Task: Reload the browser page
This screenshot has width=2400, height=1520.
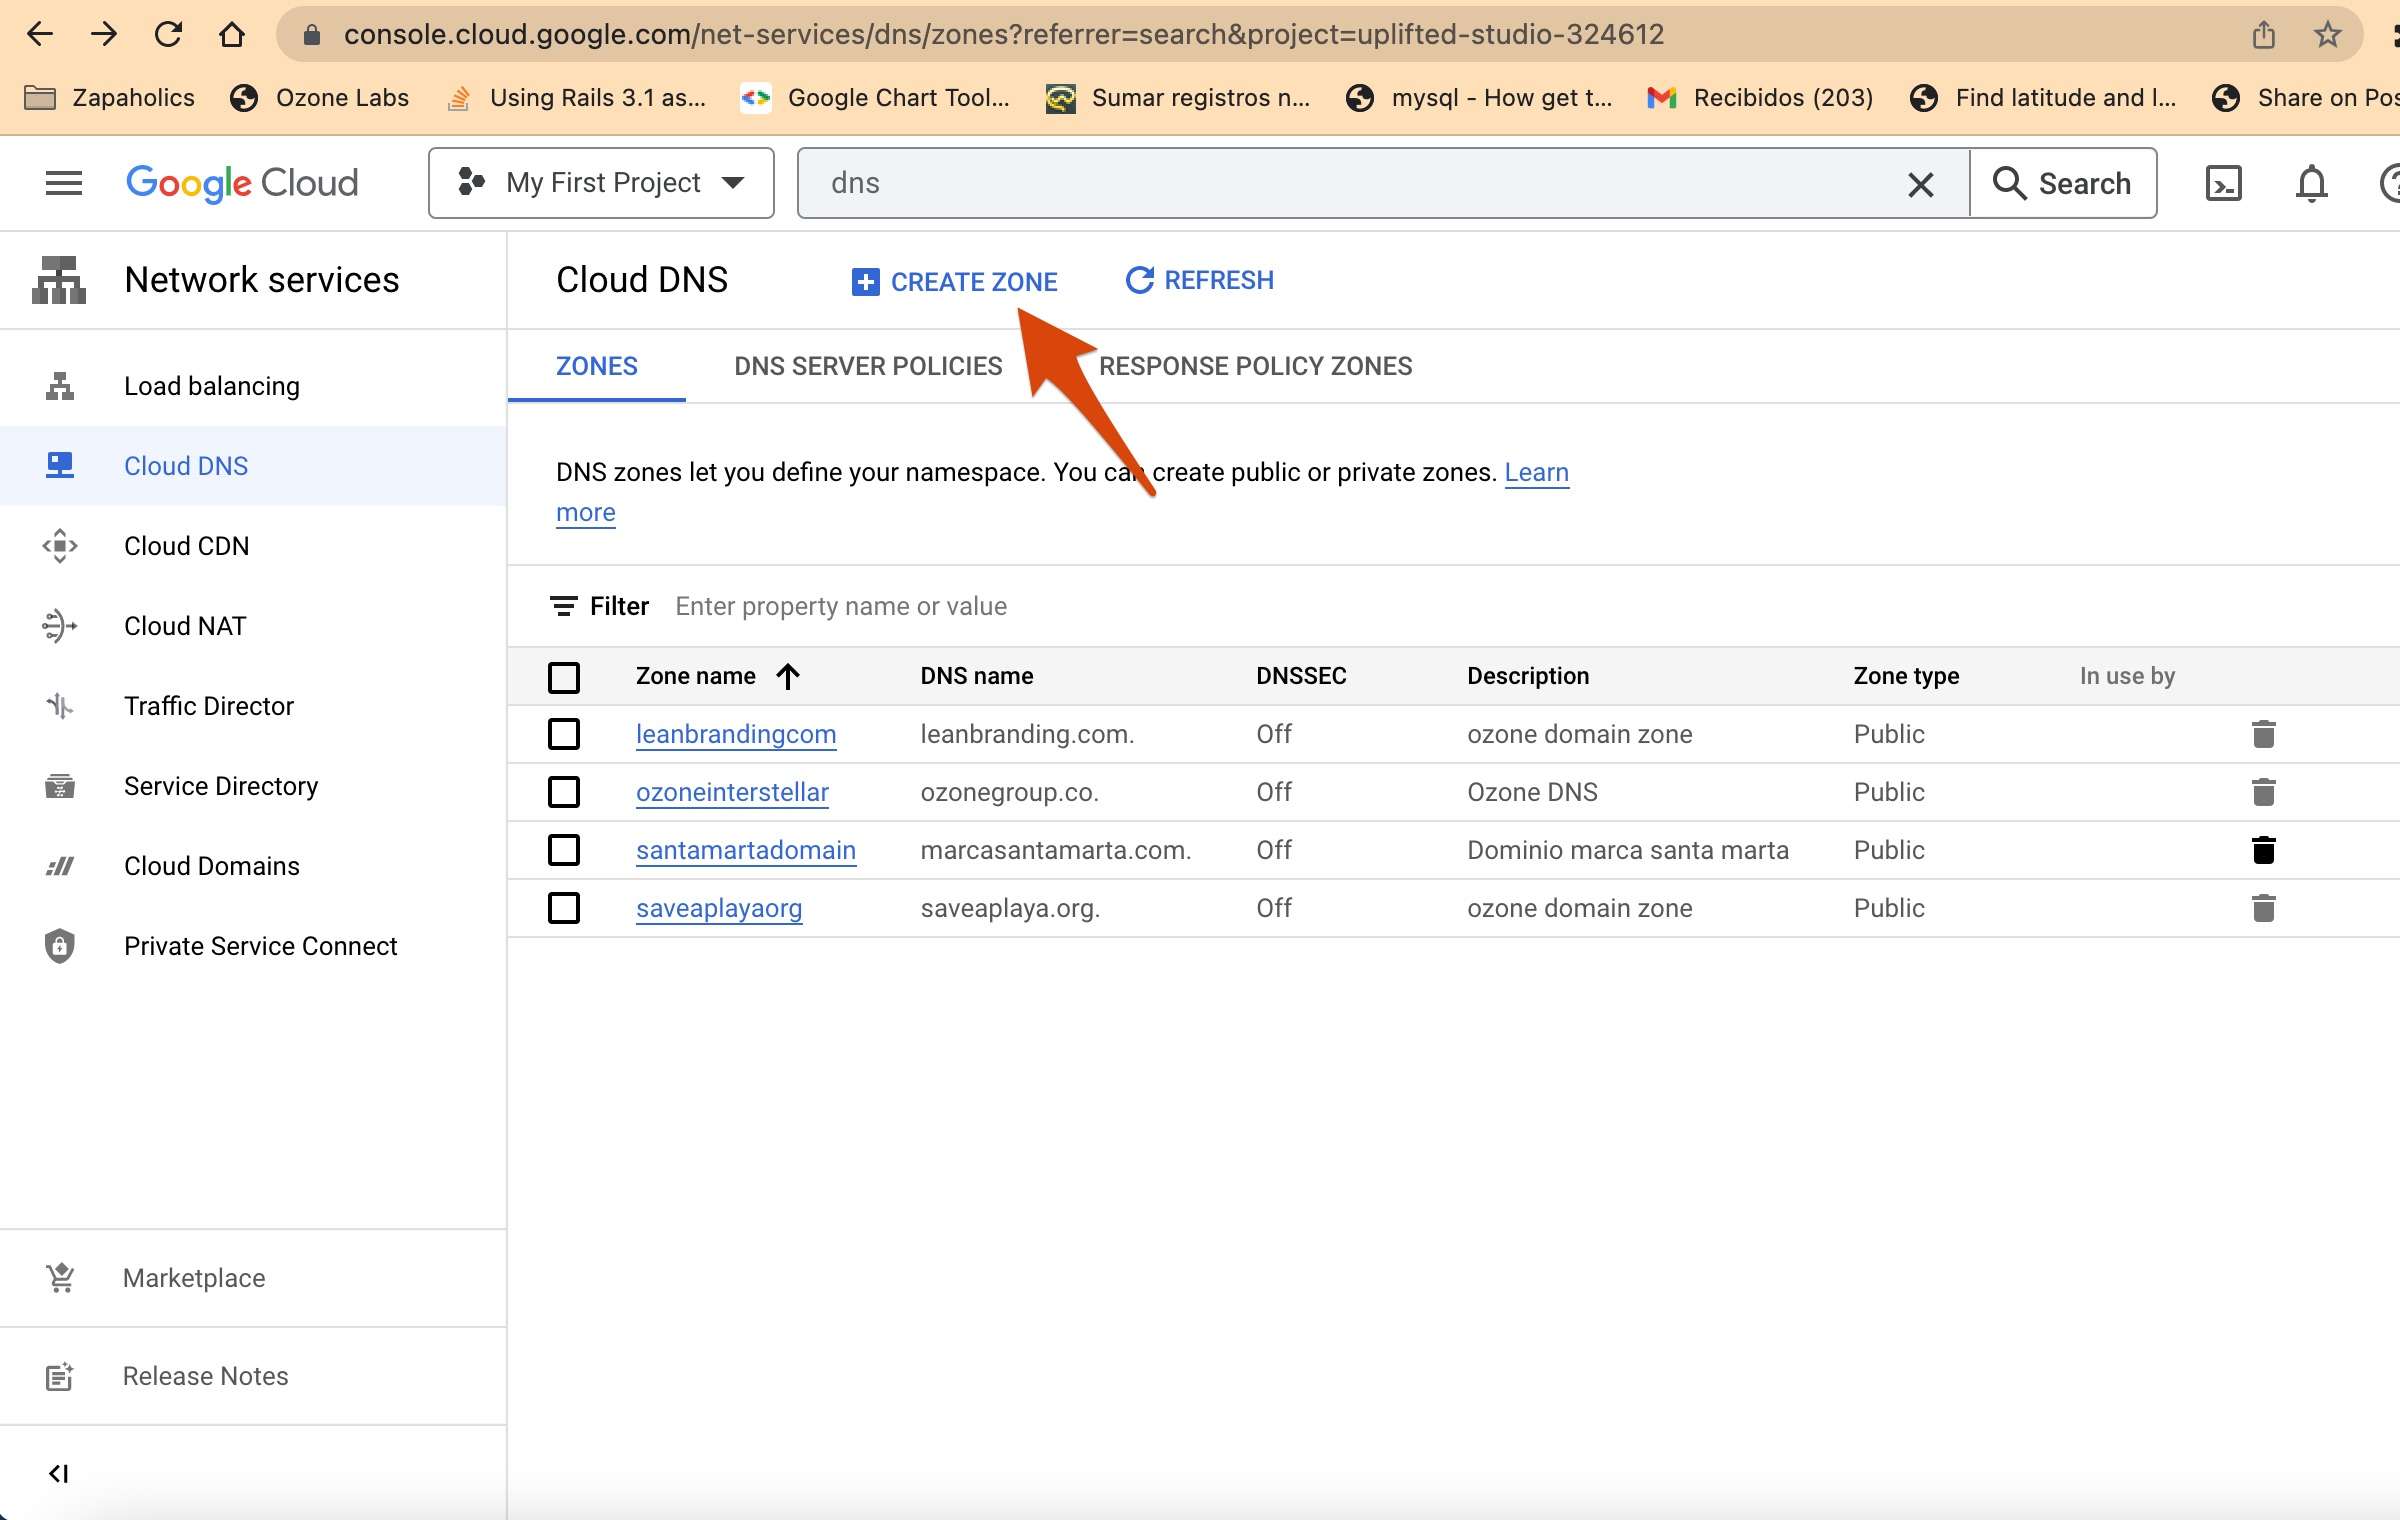Action: click(168, 34)
